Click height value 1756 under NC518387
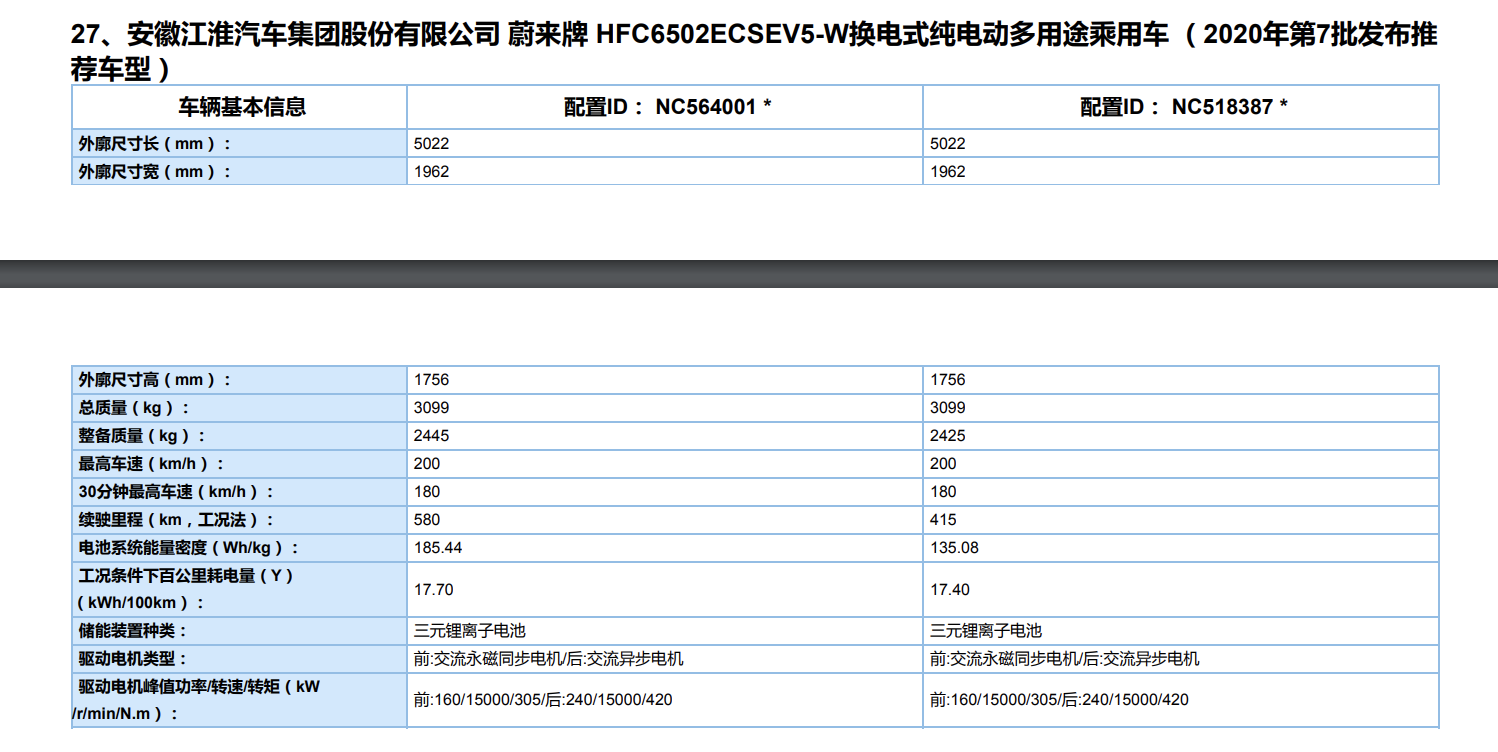Viewport: 1498px width, 752px height. [948, 380]
